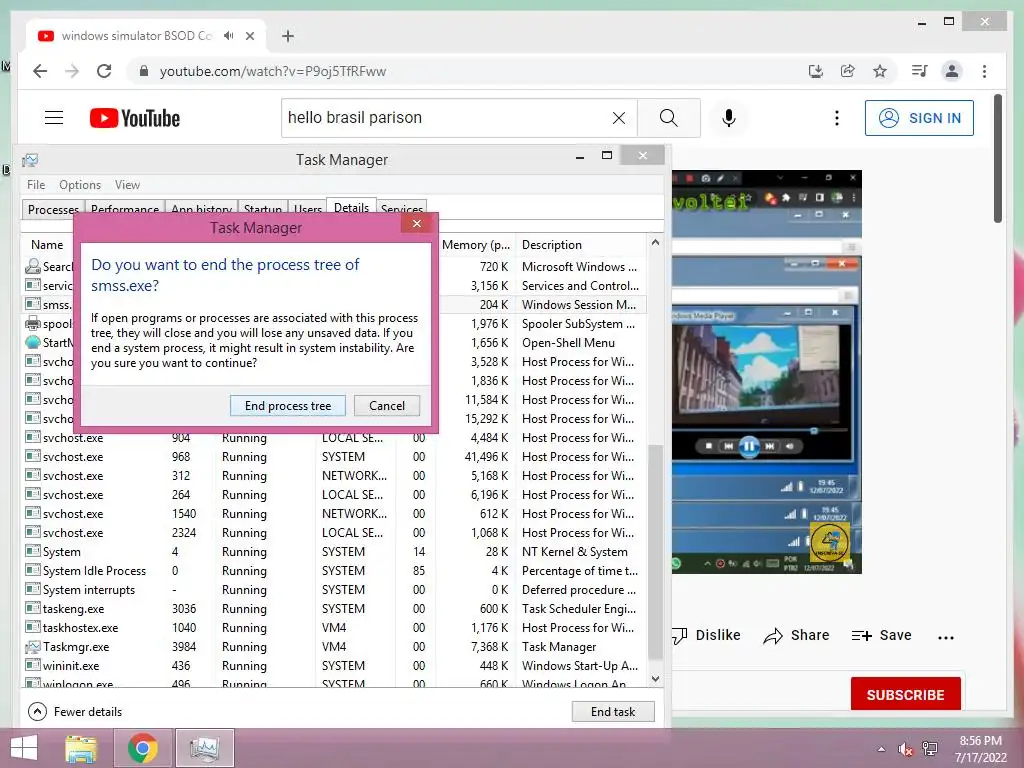Click SIGN IN on YouTube
The width and height of the screenshot is (1024, 768).
point(919,118)
